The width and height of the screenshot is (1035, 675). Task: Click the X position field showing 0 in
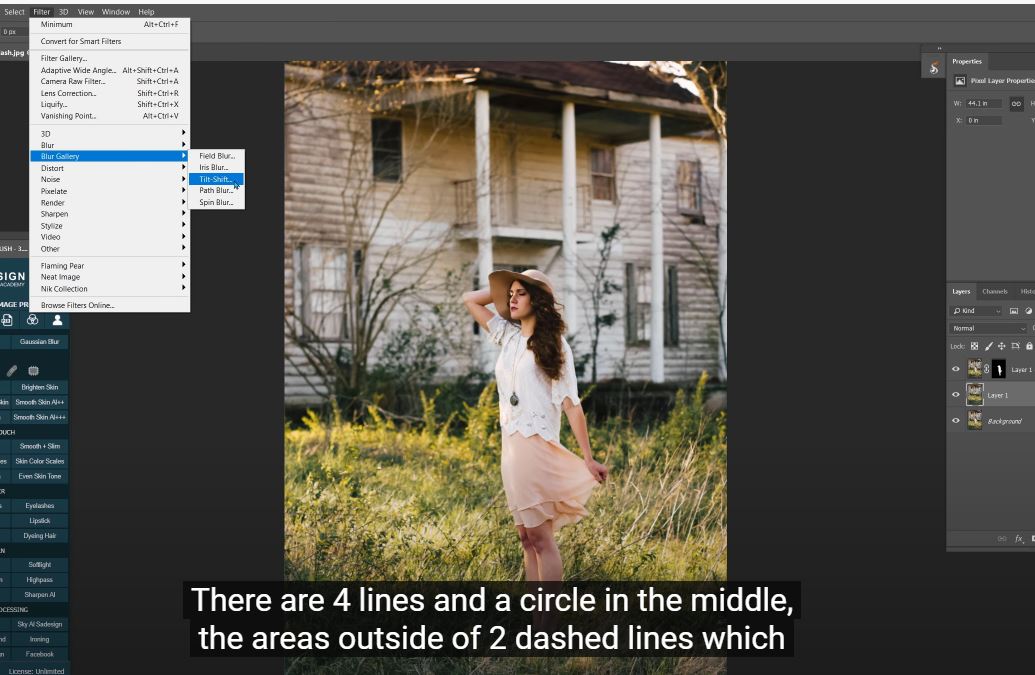984,121
